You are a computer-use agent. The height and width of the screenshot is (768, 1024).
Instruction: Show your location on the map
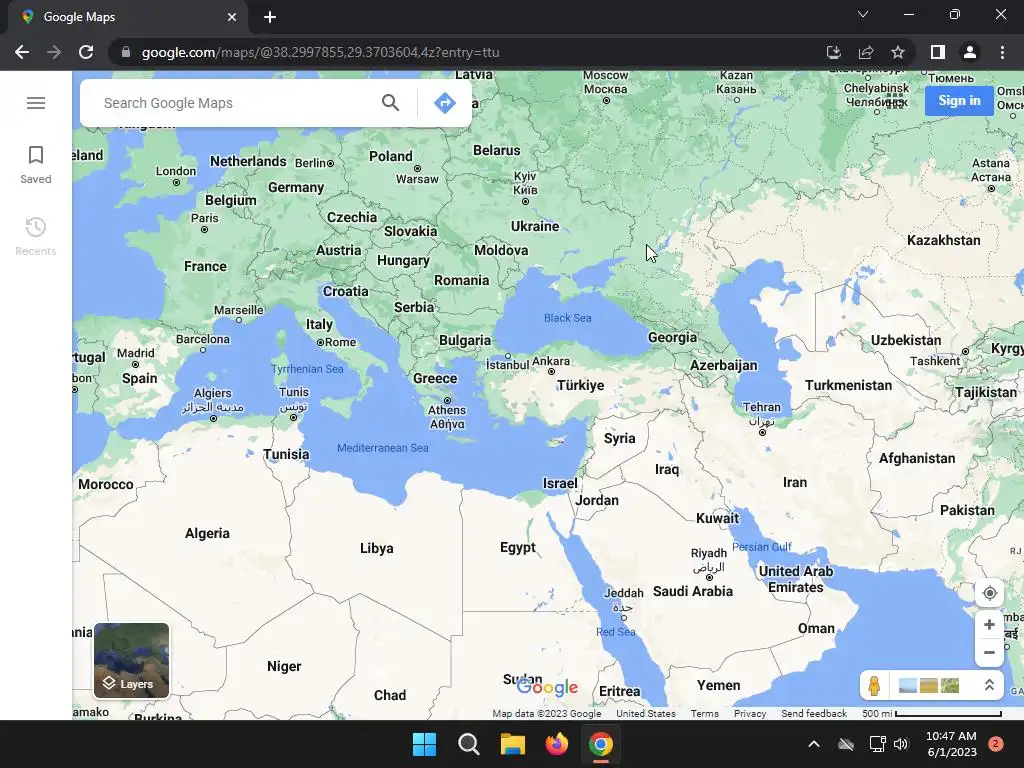coord(989,593)
